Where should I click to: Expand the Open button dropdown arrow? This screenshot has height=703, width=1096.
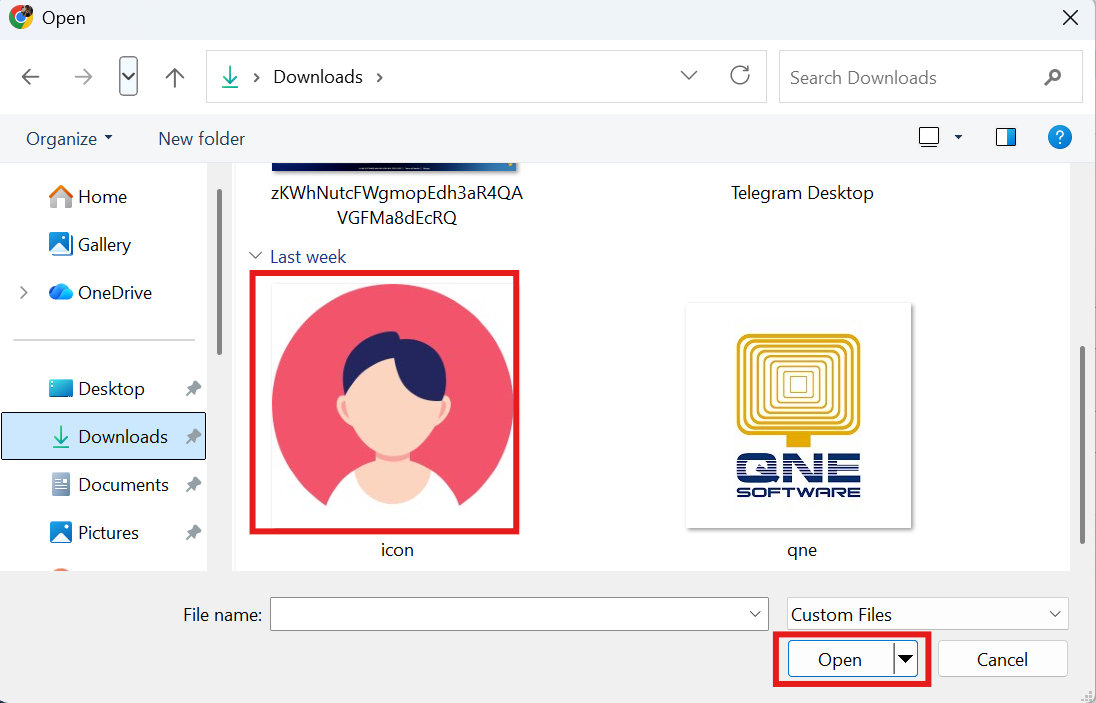point(905,659)
